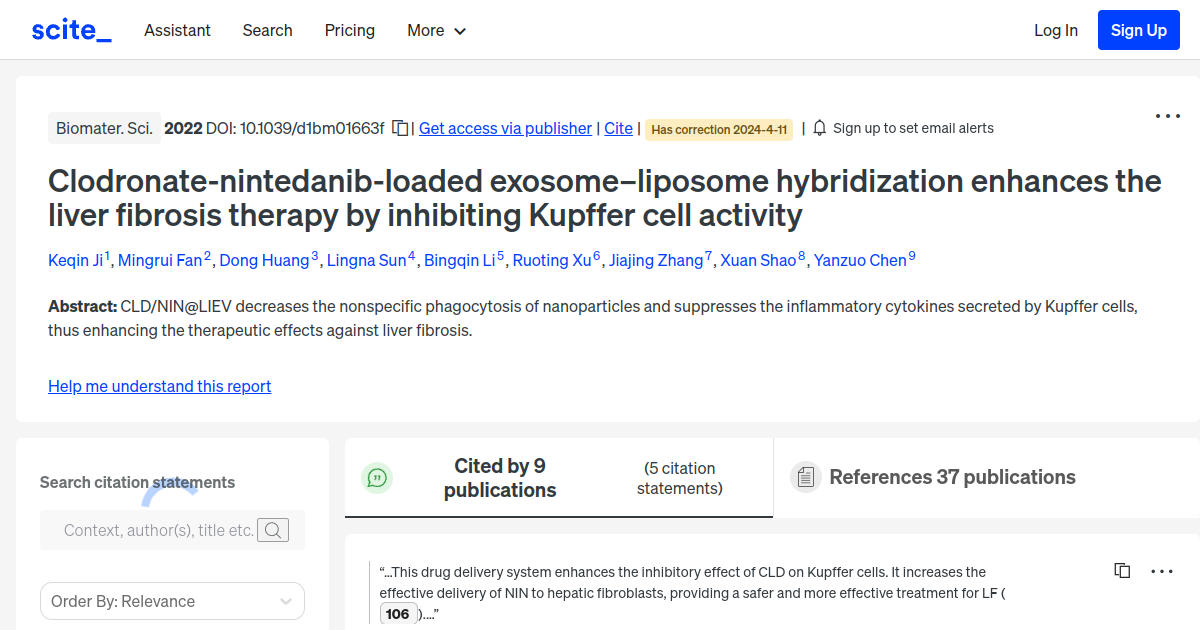This screenshot has height=630, width=1200.
Task: Open citation statement options via ellipsis icon
Action: pos(1162,570)
